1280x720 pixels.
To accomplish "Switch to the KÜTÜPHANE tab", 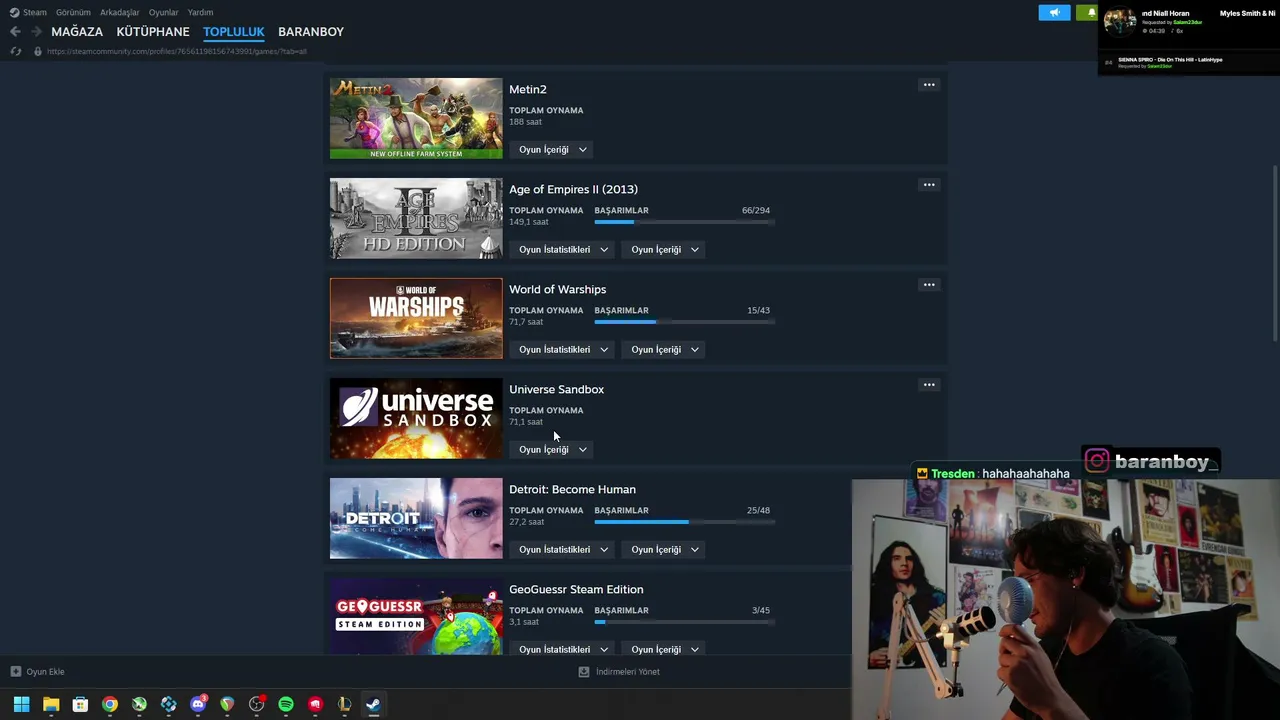I will [153, 32].
